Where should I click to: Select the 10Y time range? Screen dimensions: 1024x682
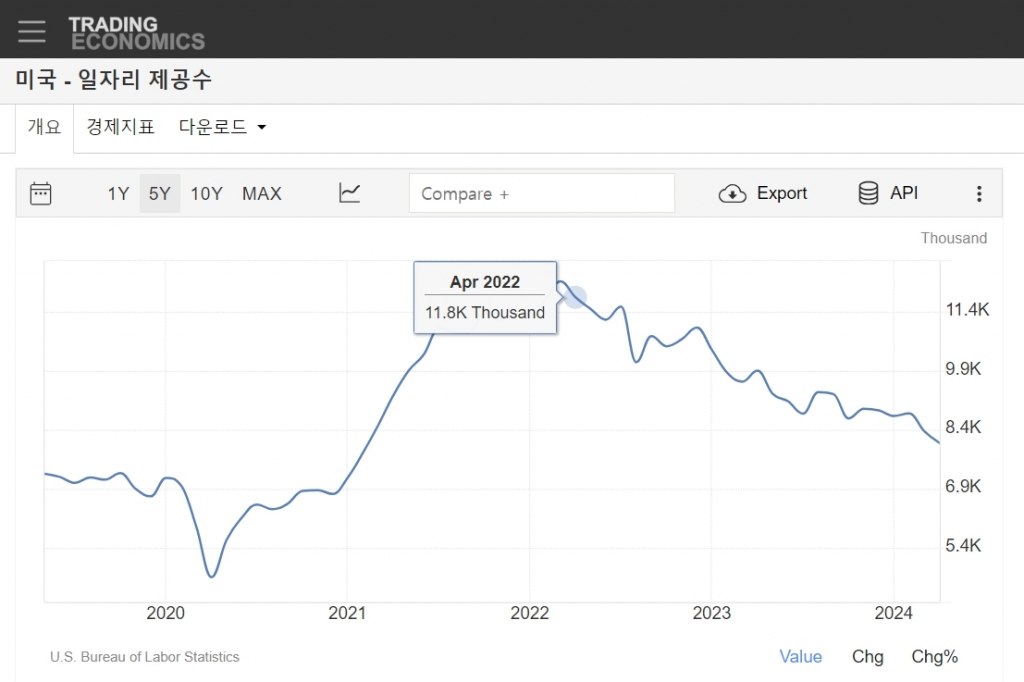point(206,194)
